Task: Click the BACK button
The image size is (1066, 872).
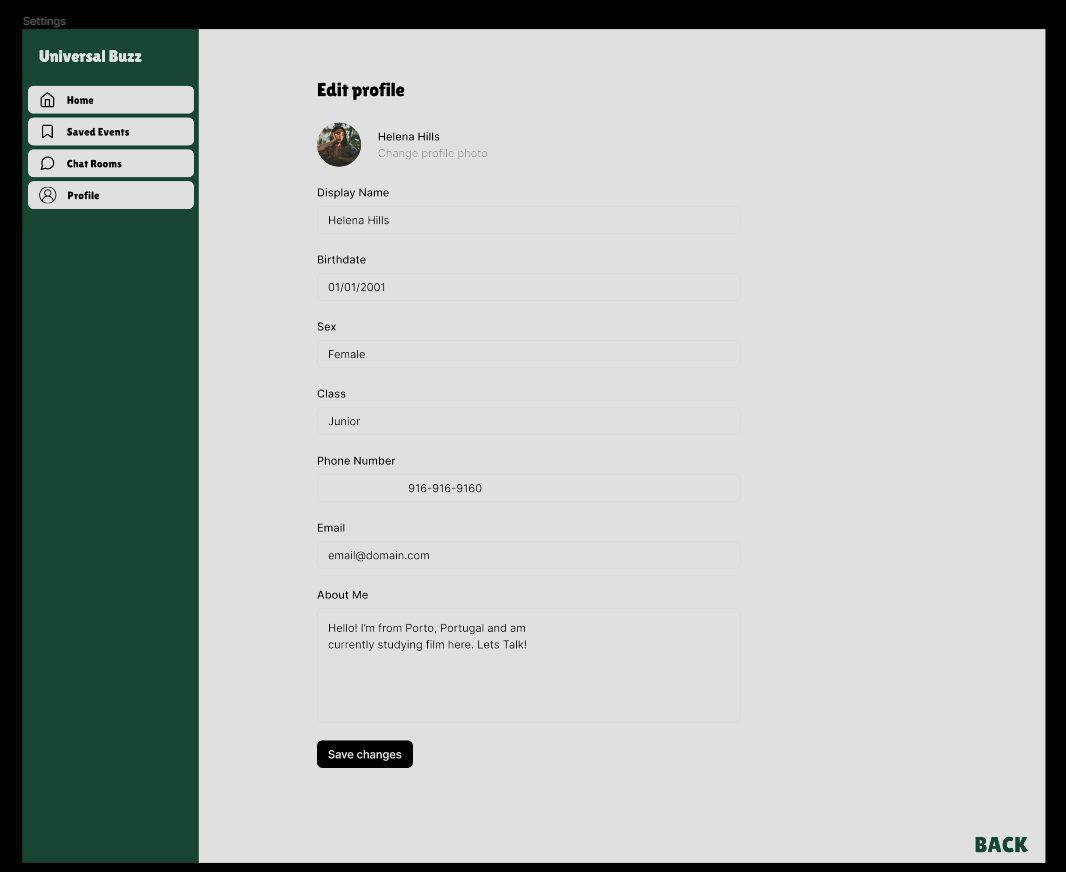Action: (999, 844)
